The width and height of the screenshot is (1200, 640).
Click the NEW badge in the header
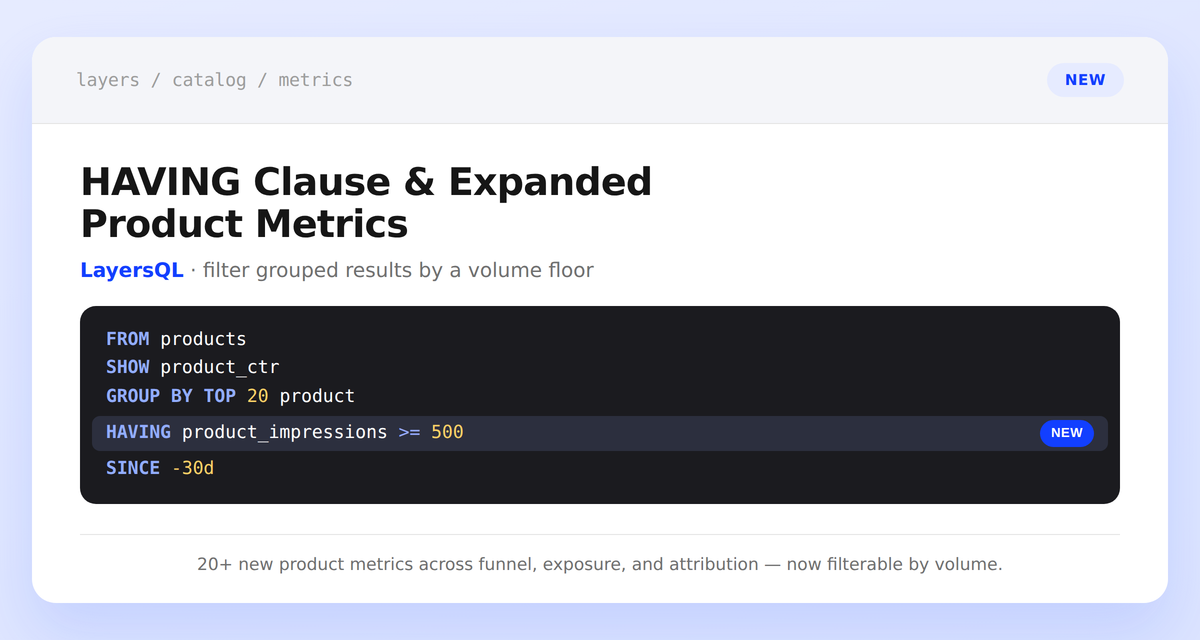pos(1085,80)
